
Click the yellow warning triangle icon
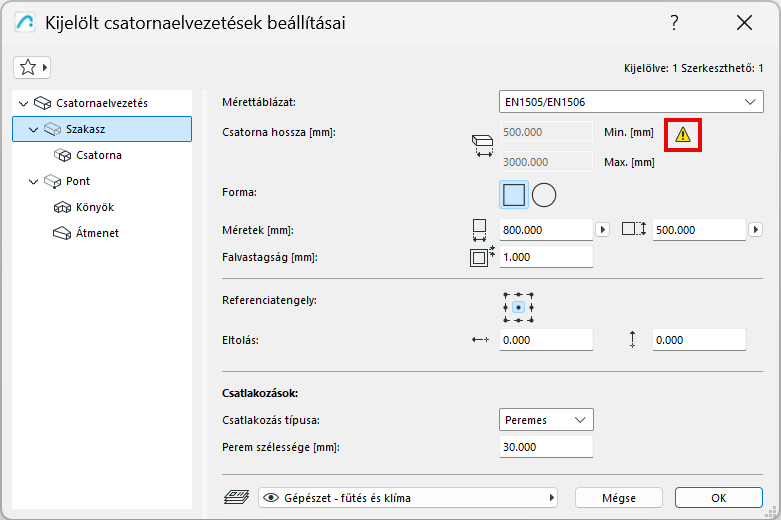tap(683, 134)
